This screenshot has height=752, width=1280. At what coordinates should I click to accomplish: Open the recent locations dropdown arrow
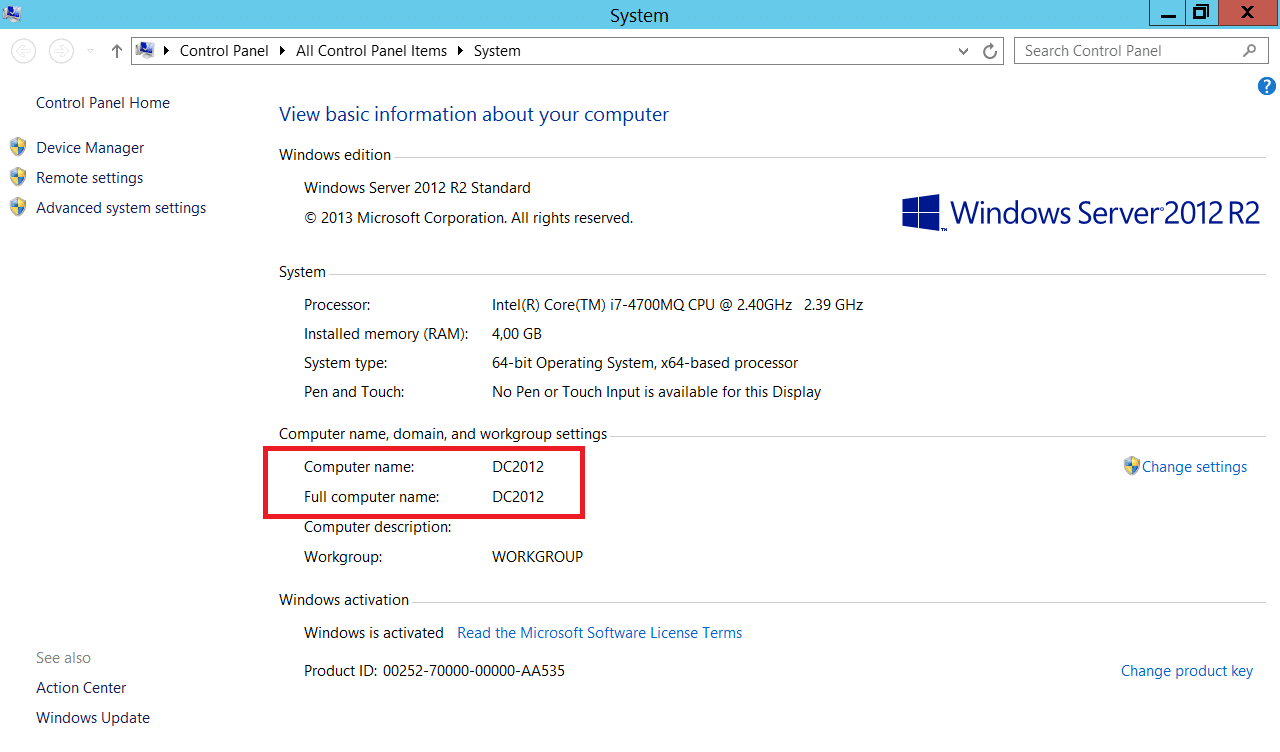point(91,51)
